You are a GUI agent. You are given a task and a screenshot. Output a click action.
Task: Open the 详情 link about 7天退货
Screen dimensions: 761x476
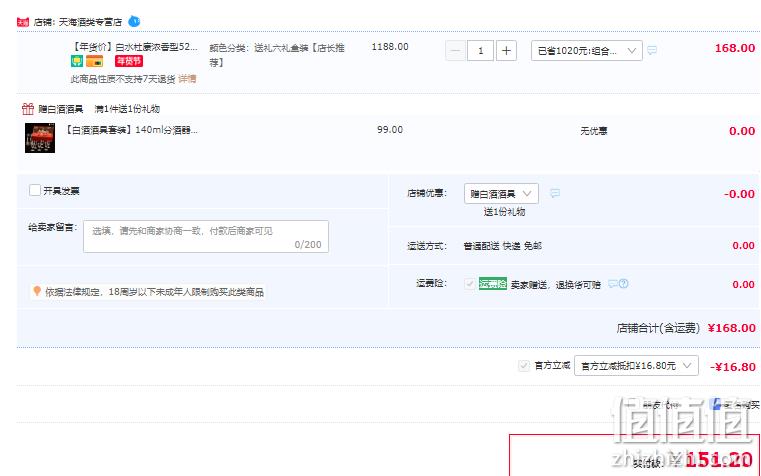(187, 79)
